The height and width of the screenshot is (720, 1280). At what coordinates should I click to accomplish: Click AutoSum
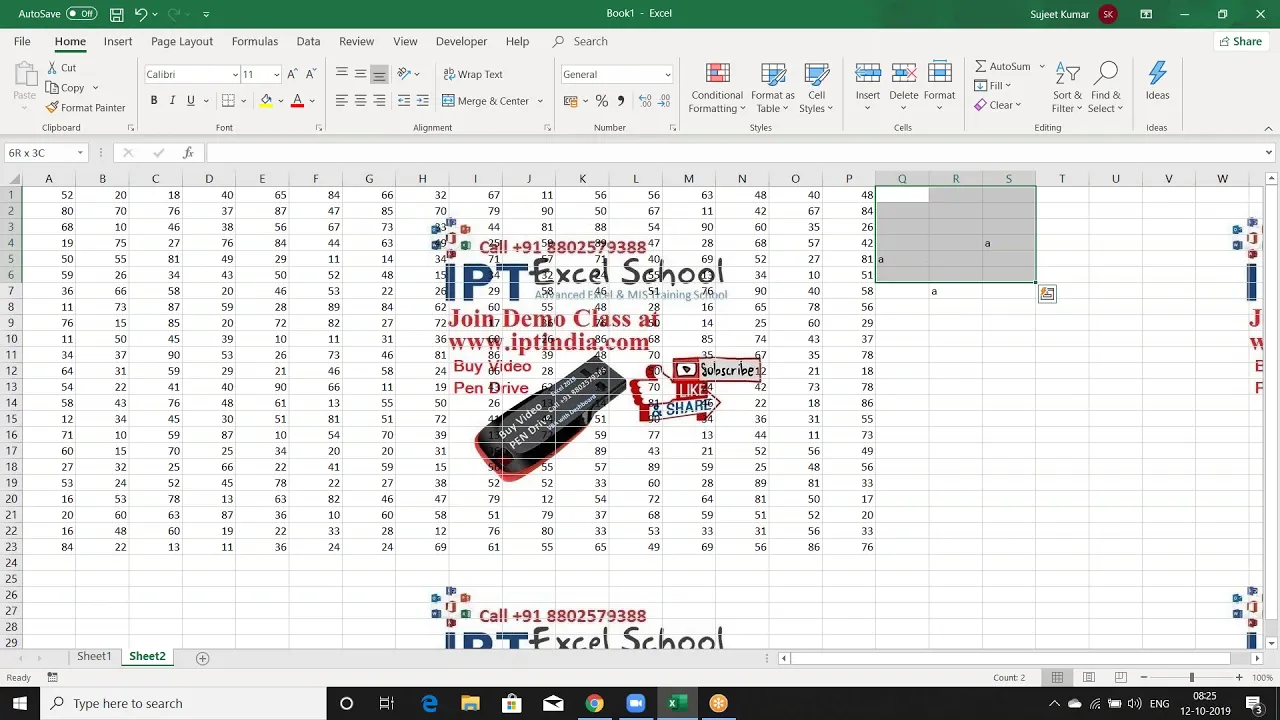point(1002,66)
